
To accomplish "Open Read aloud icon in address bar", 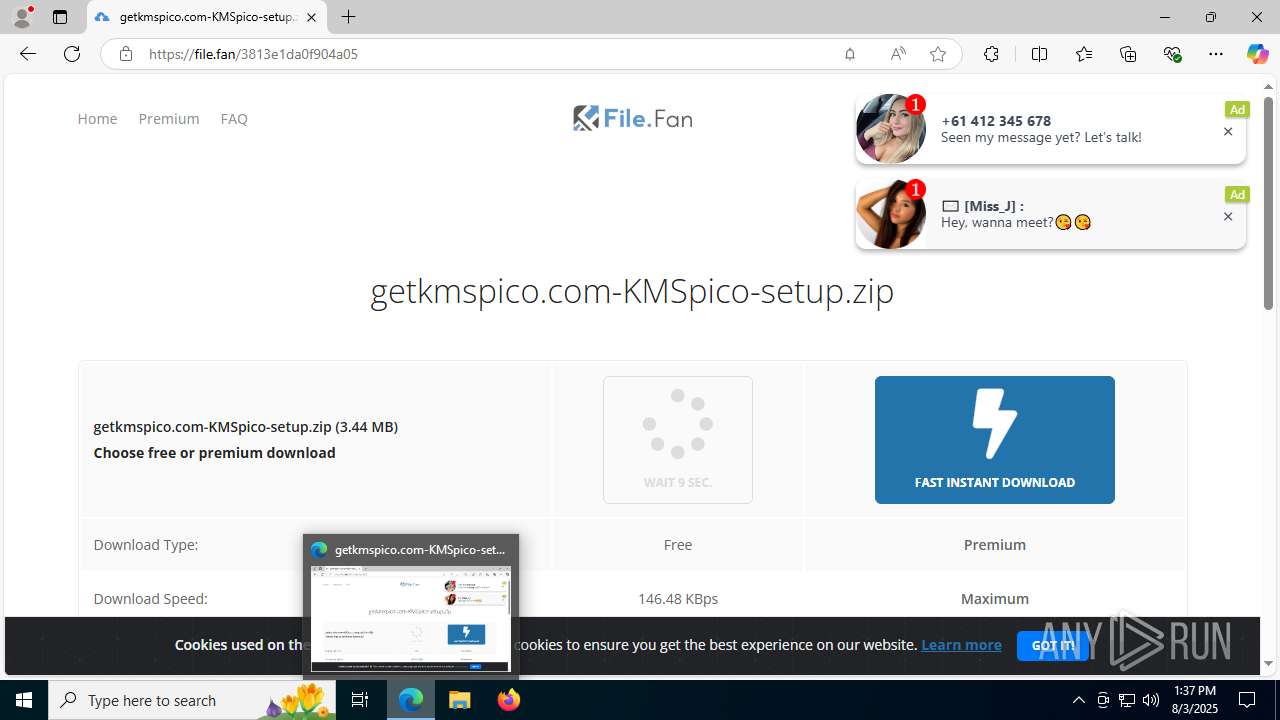I will (x=898, y=54).
